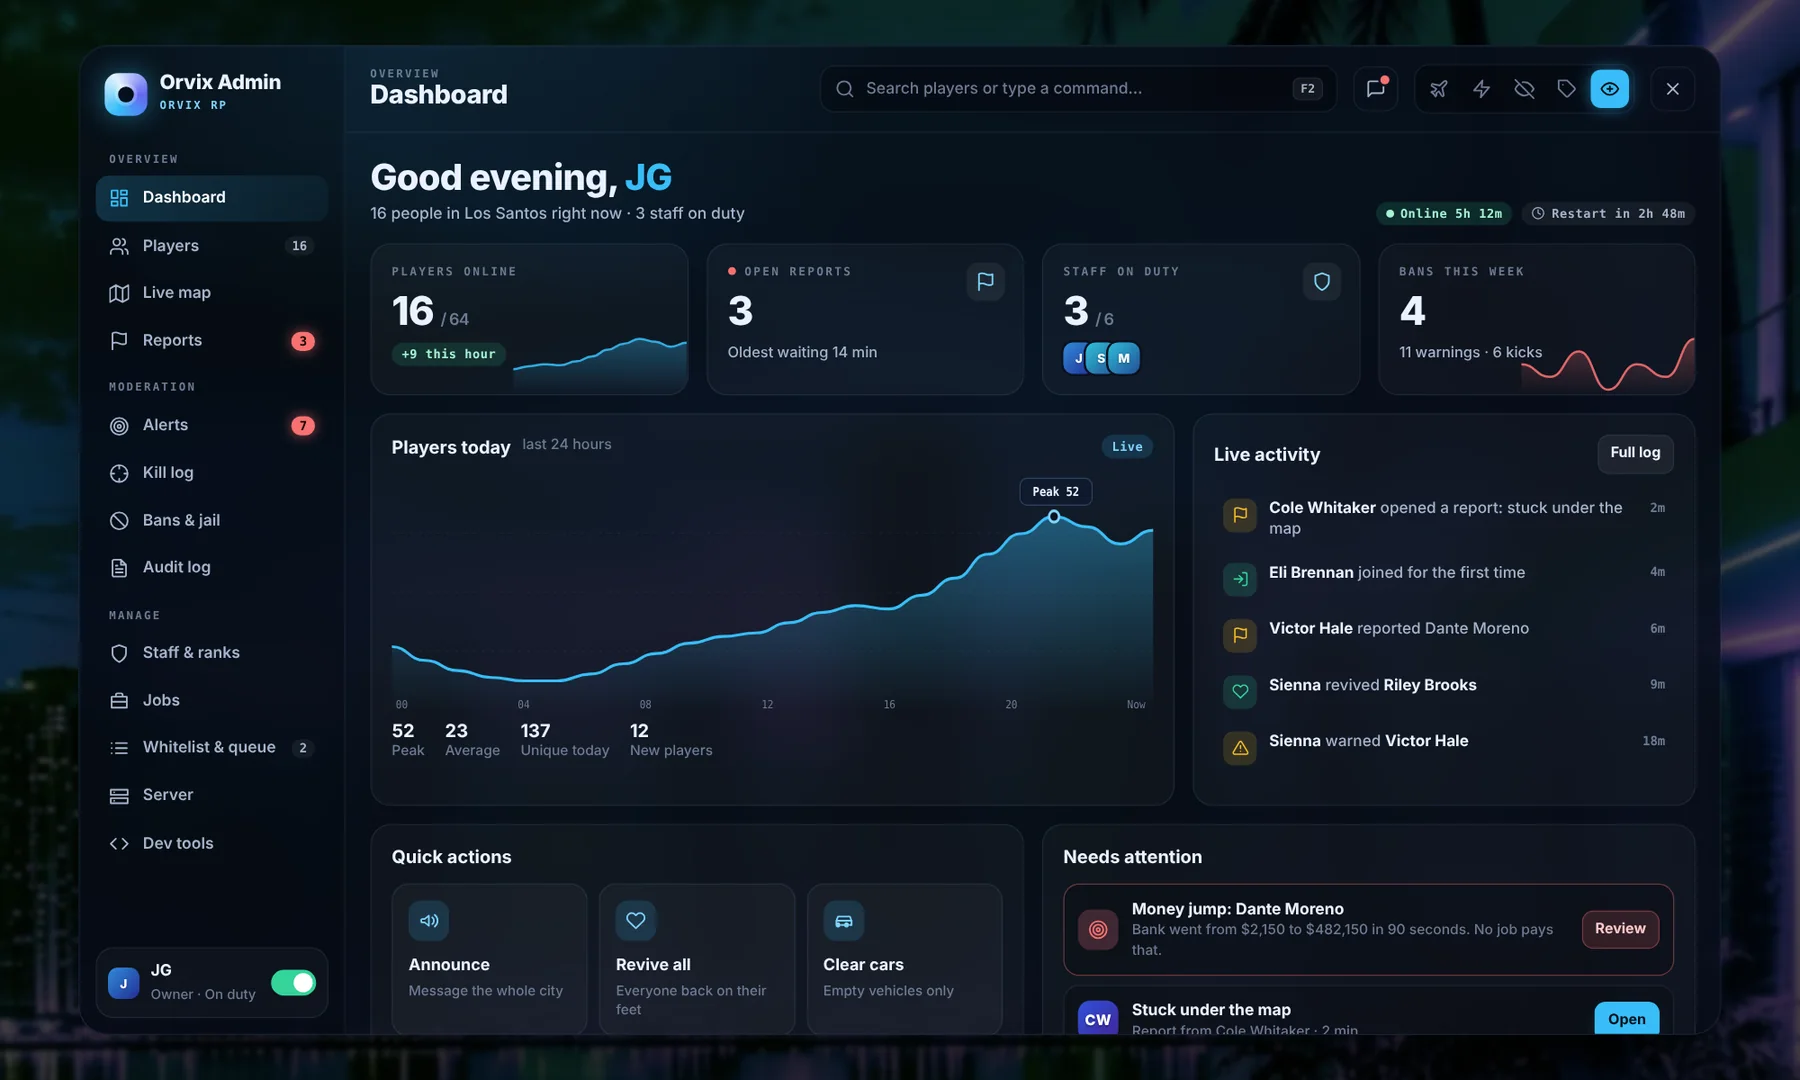Toggle the JG on-duty switch

pos(293,983)
